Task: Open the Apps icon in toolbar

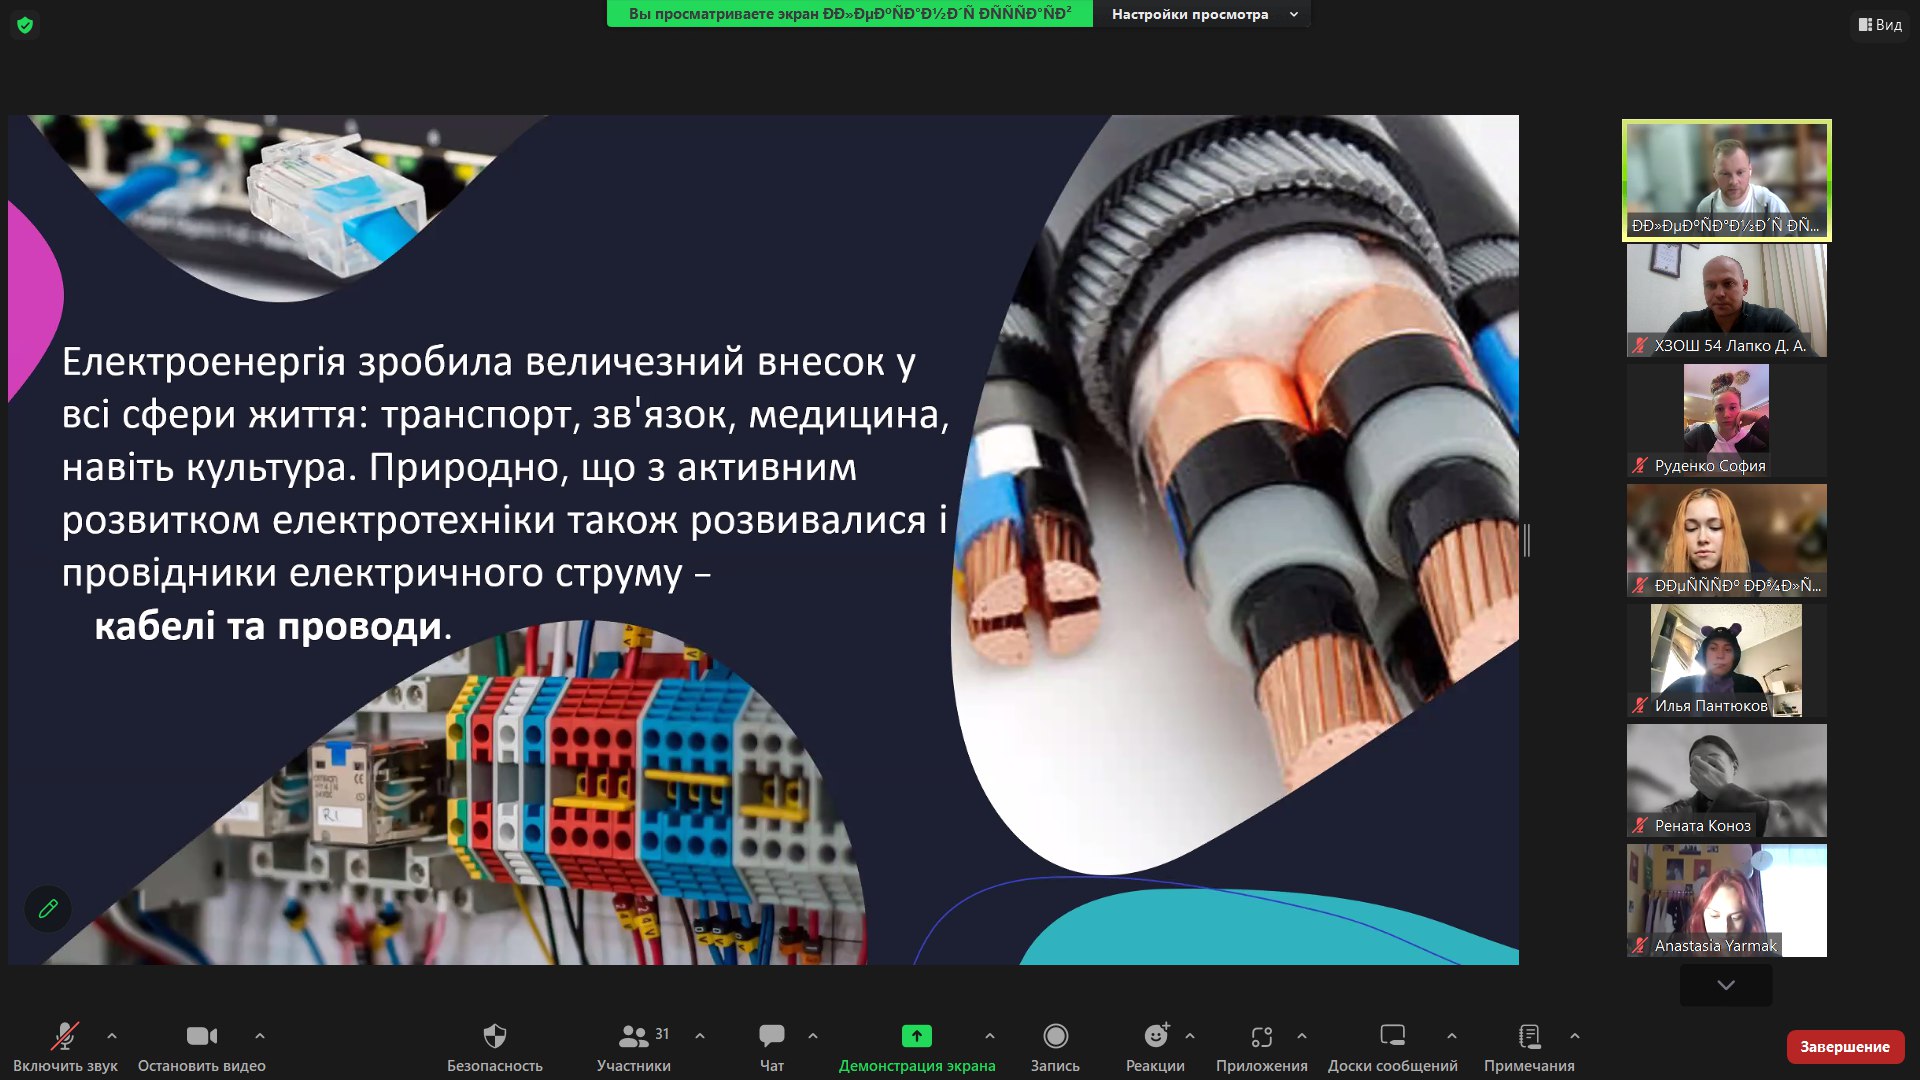Action: (1261, 1036)
